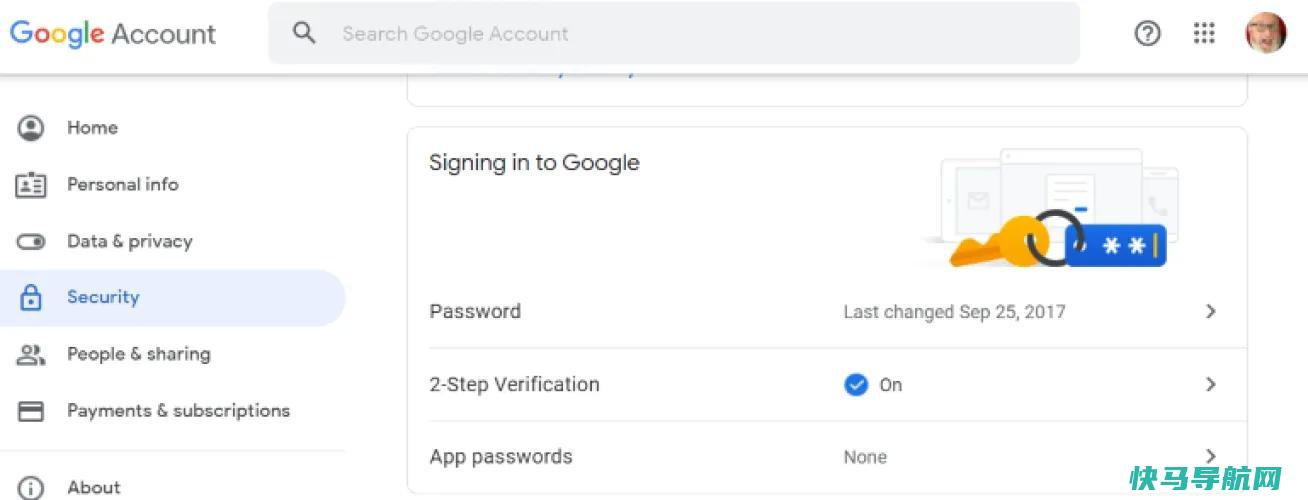Click the Personal info ID card icon
The image size is (1308, 500).
click(x=31, y=185)
